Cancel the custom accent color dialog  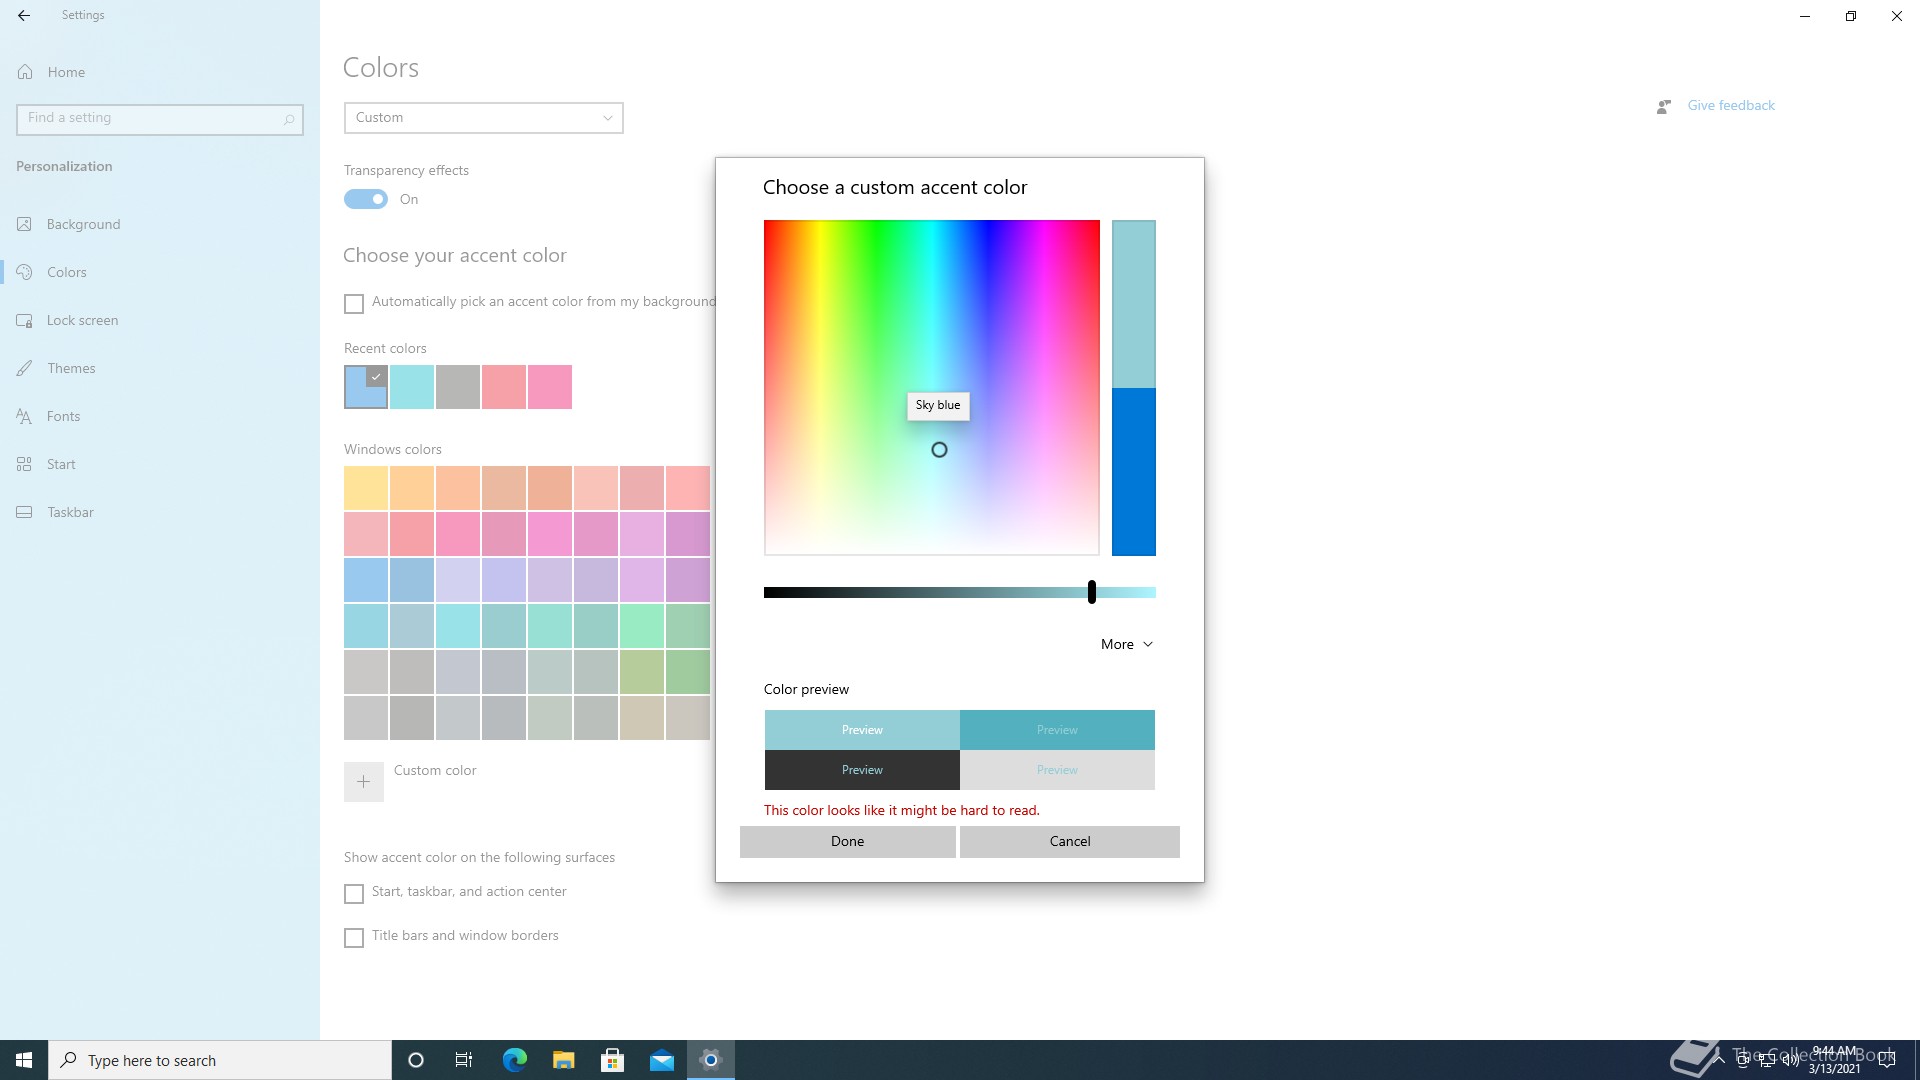point(1069,841)
